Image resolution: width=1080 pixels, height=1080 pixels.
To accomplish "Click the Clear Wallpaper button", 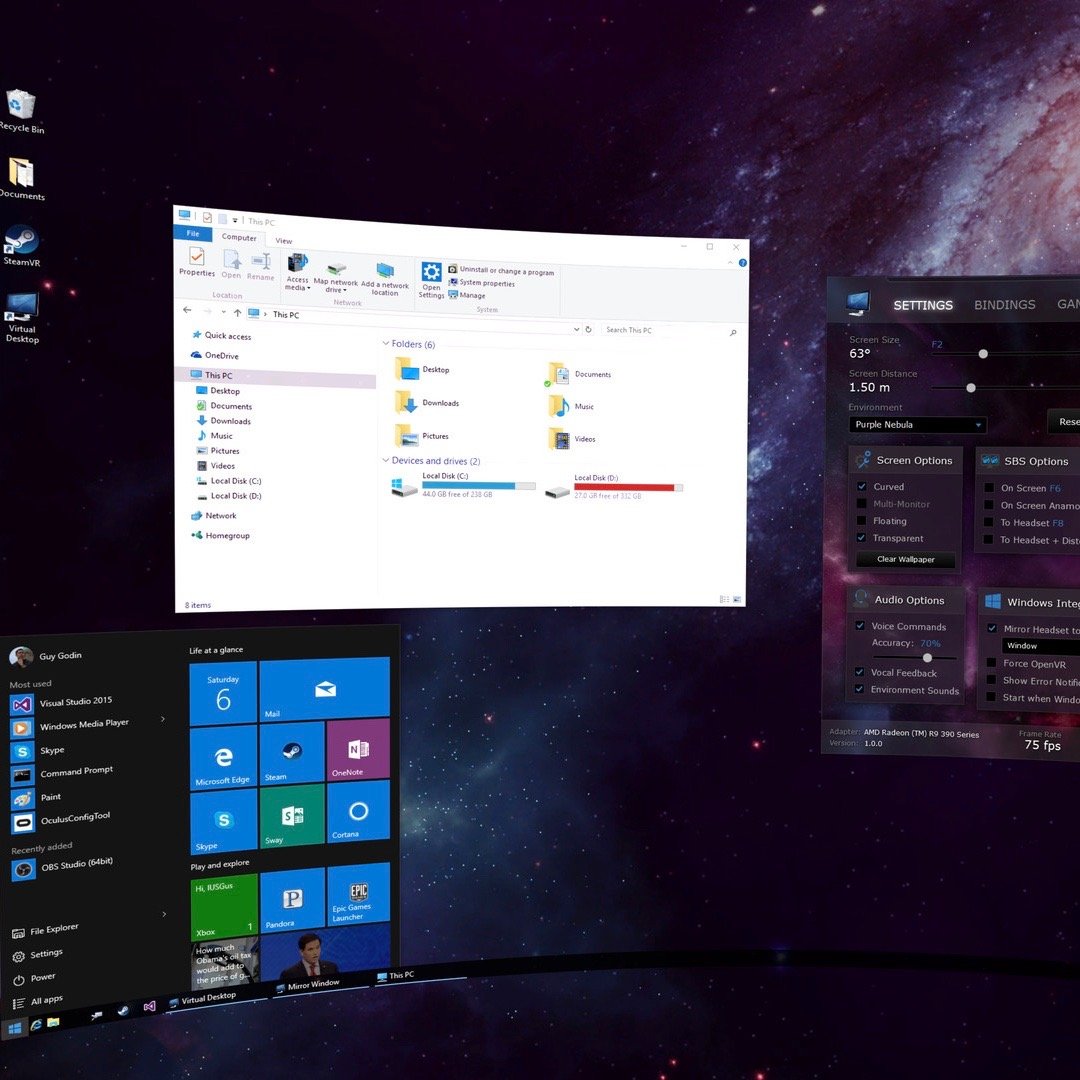I will pos(905,559).
